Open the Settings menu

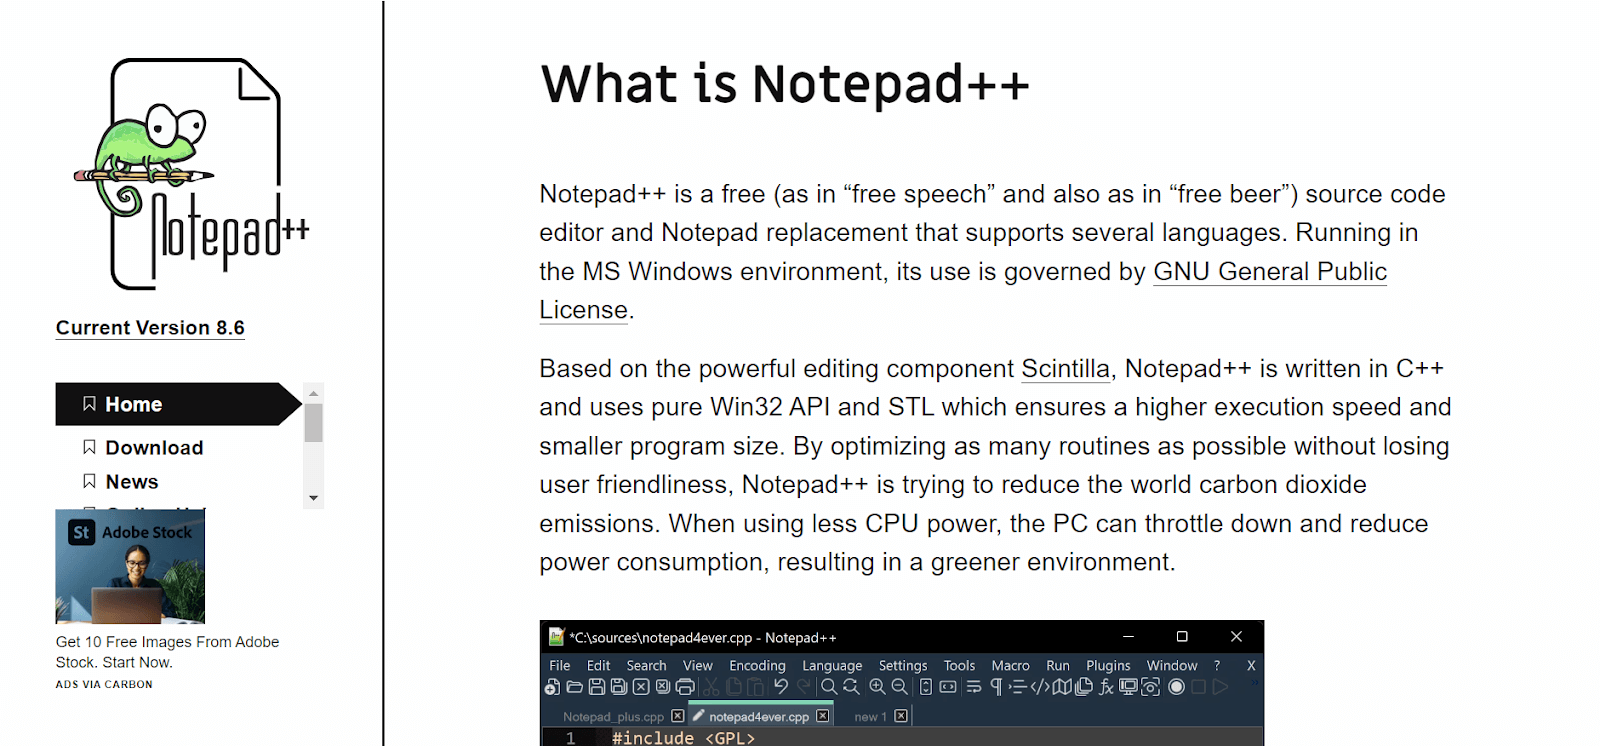point(903,665)
